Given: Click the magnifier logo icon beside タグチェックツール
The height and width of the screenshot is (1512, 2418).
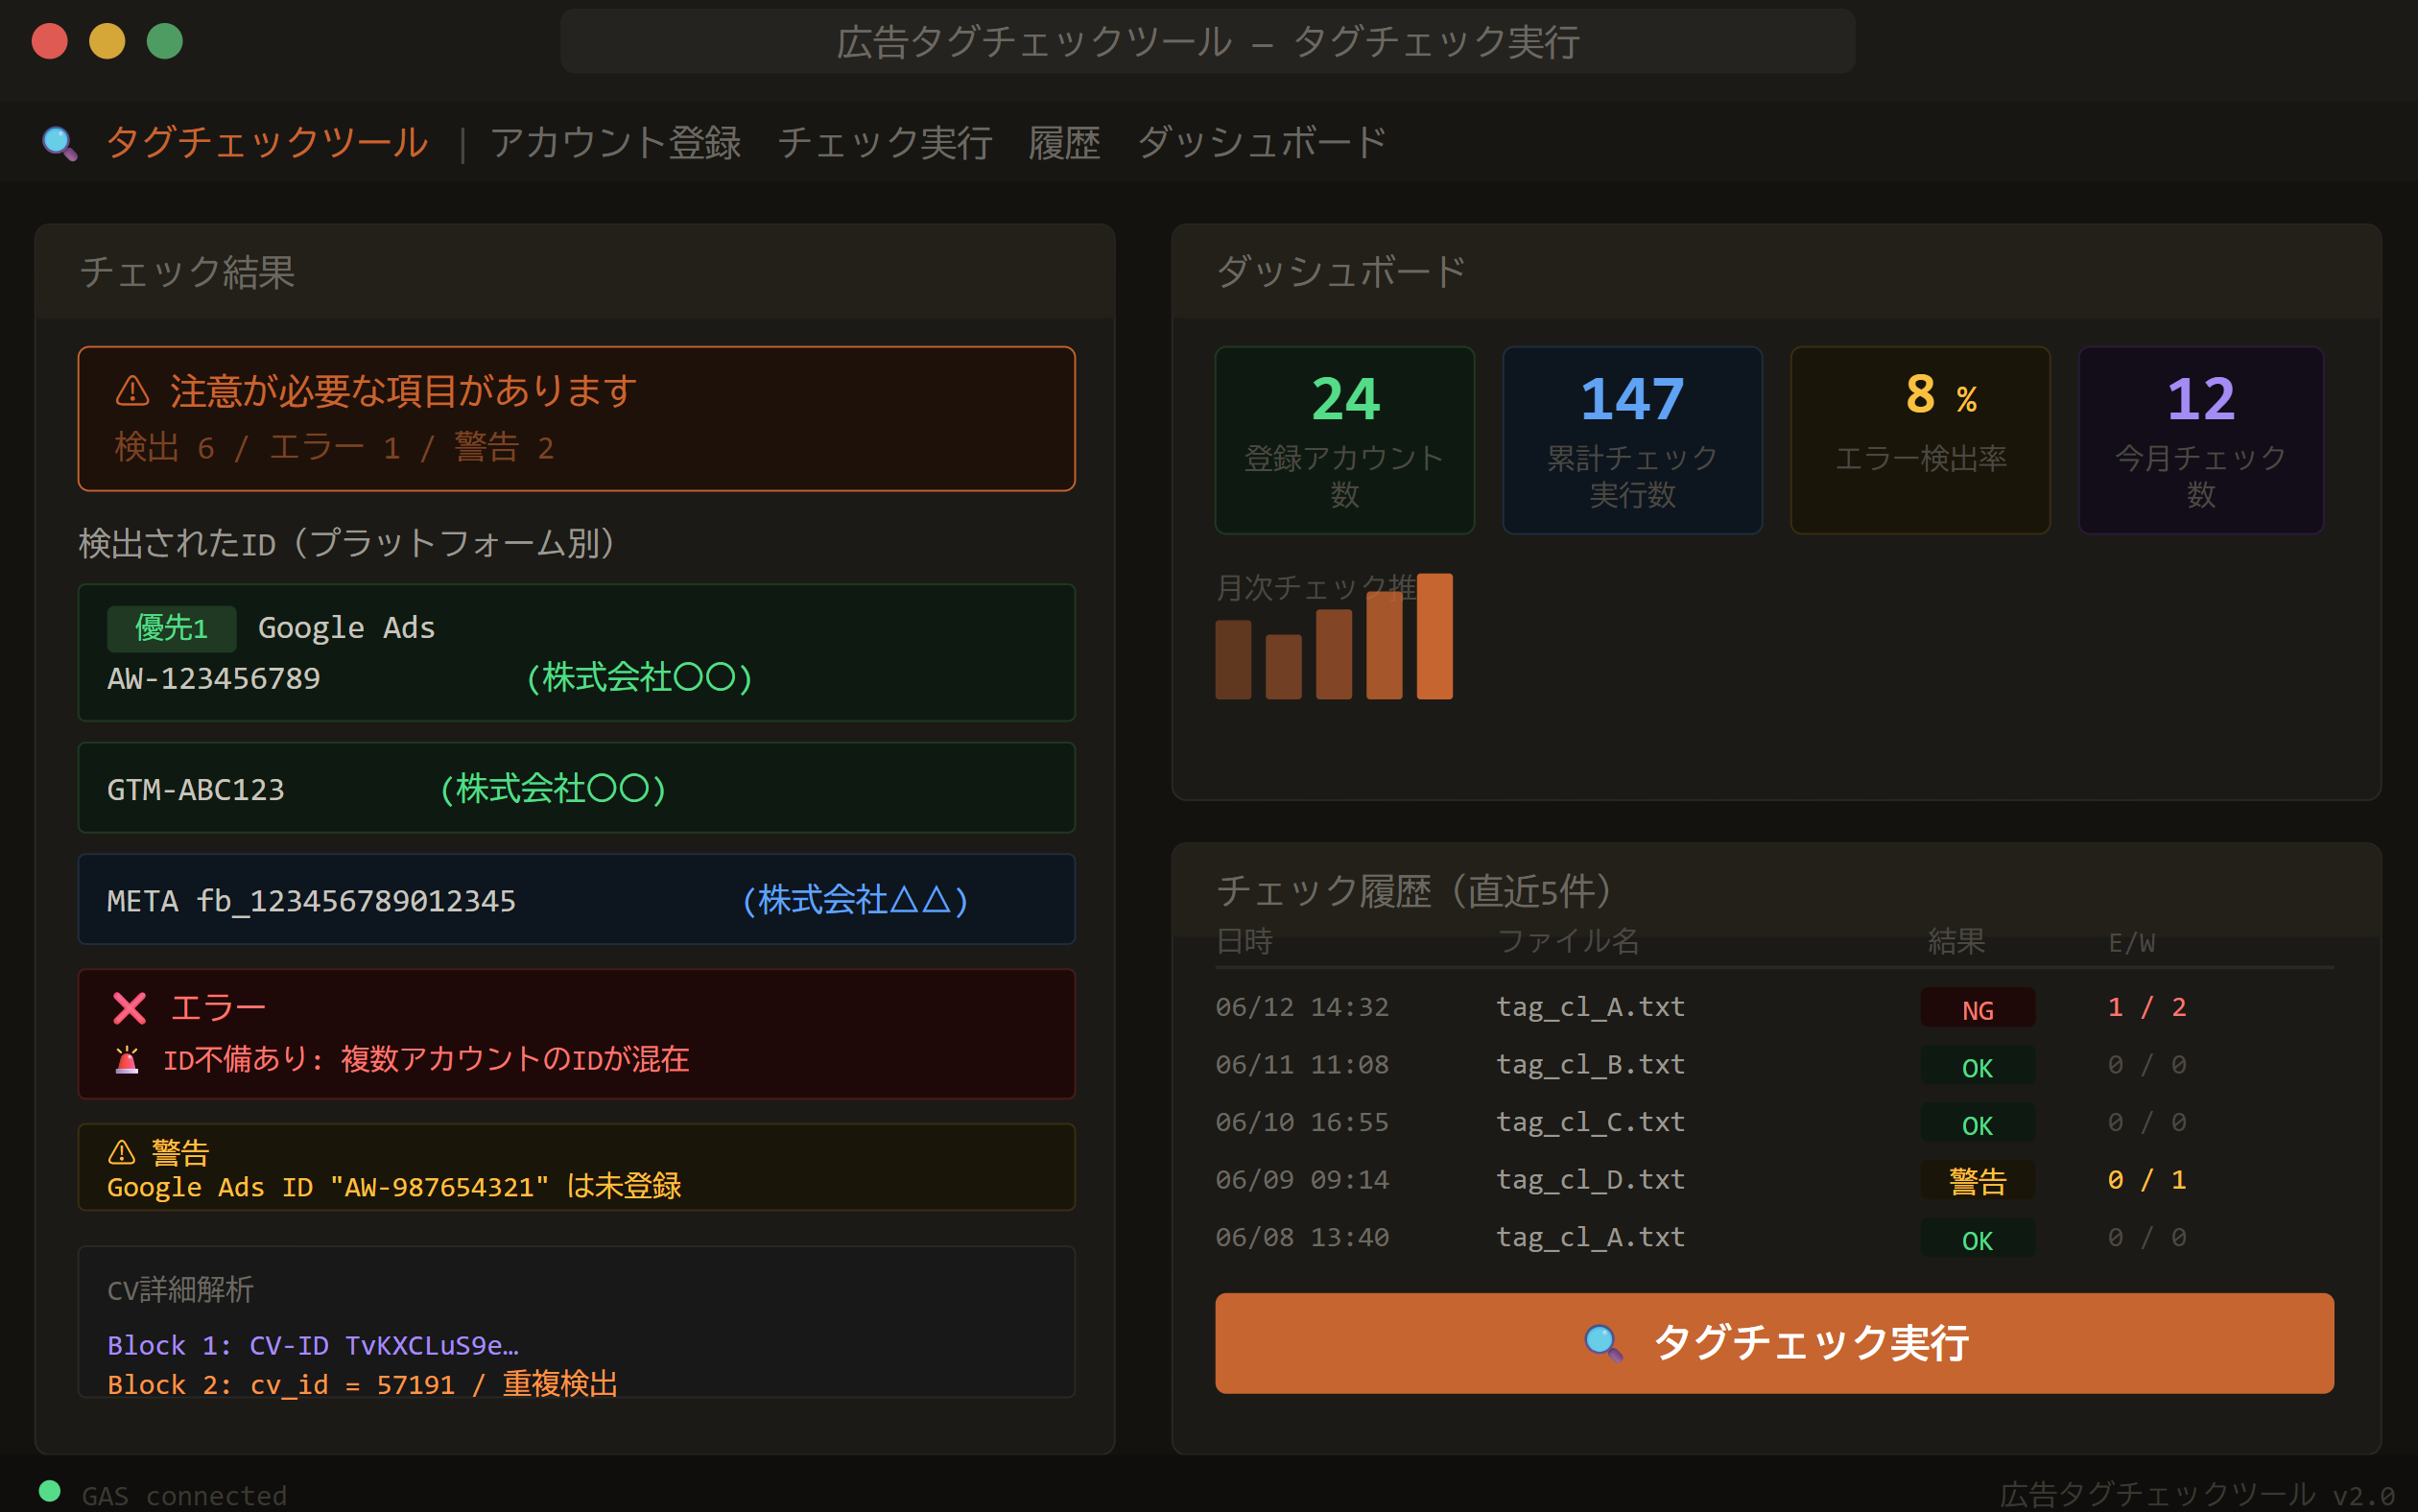Looking at the screenshot, I should (60, 143).
